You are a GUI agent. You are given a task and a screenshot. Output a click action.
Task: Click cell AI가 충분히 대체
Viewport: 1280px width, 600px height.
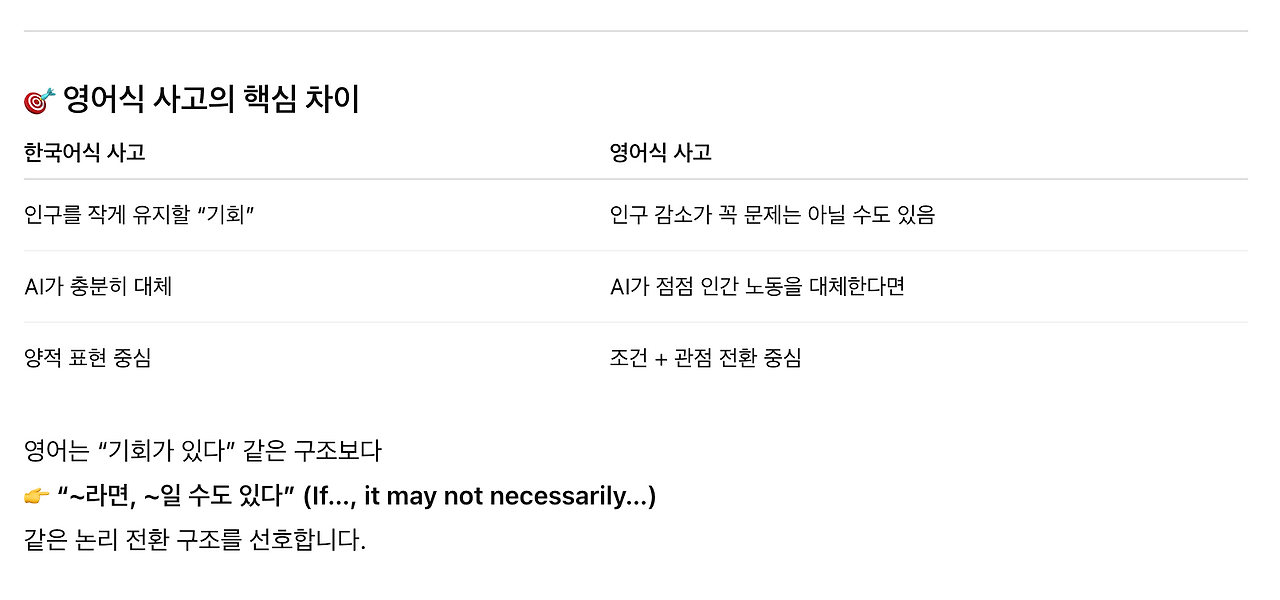click(98, 287)
